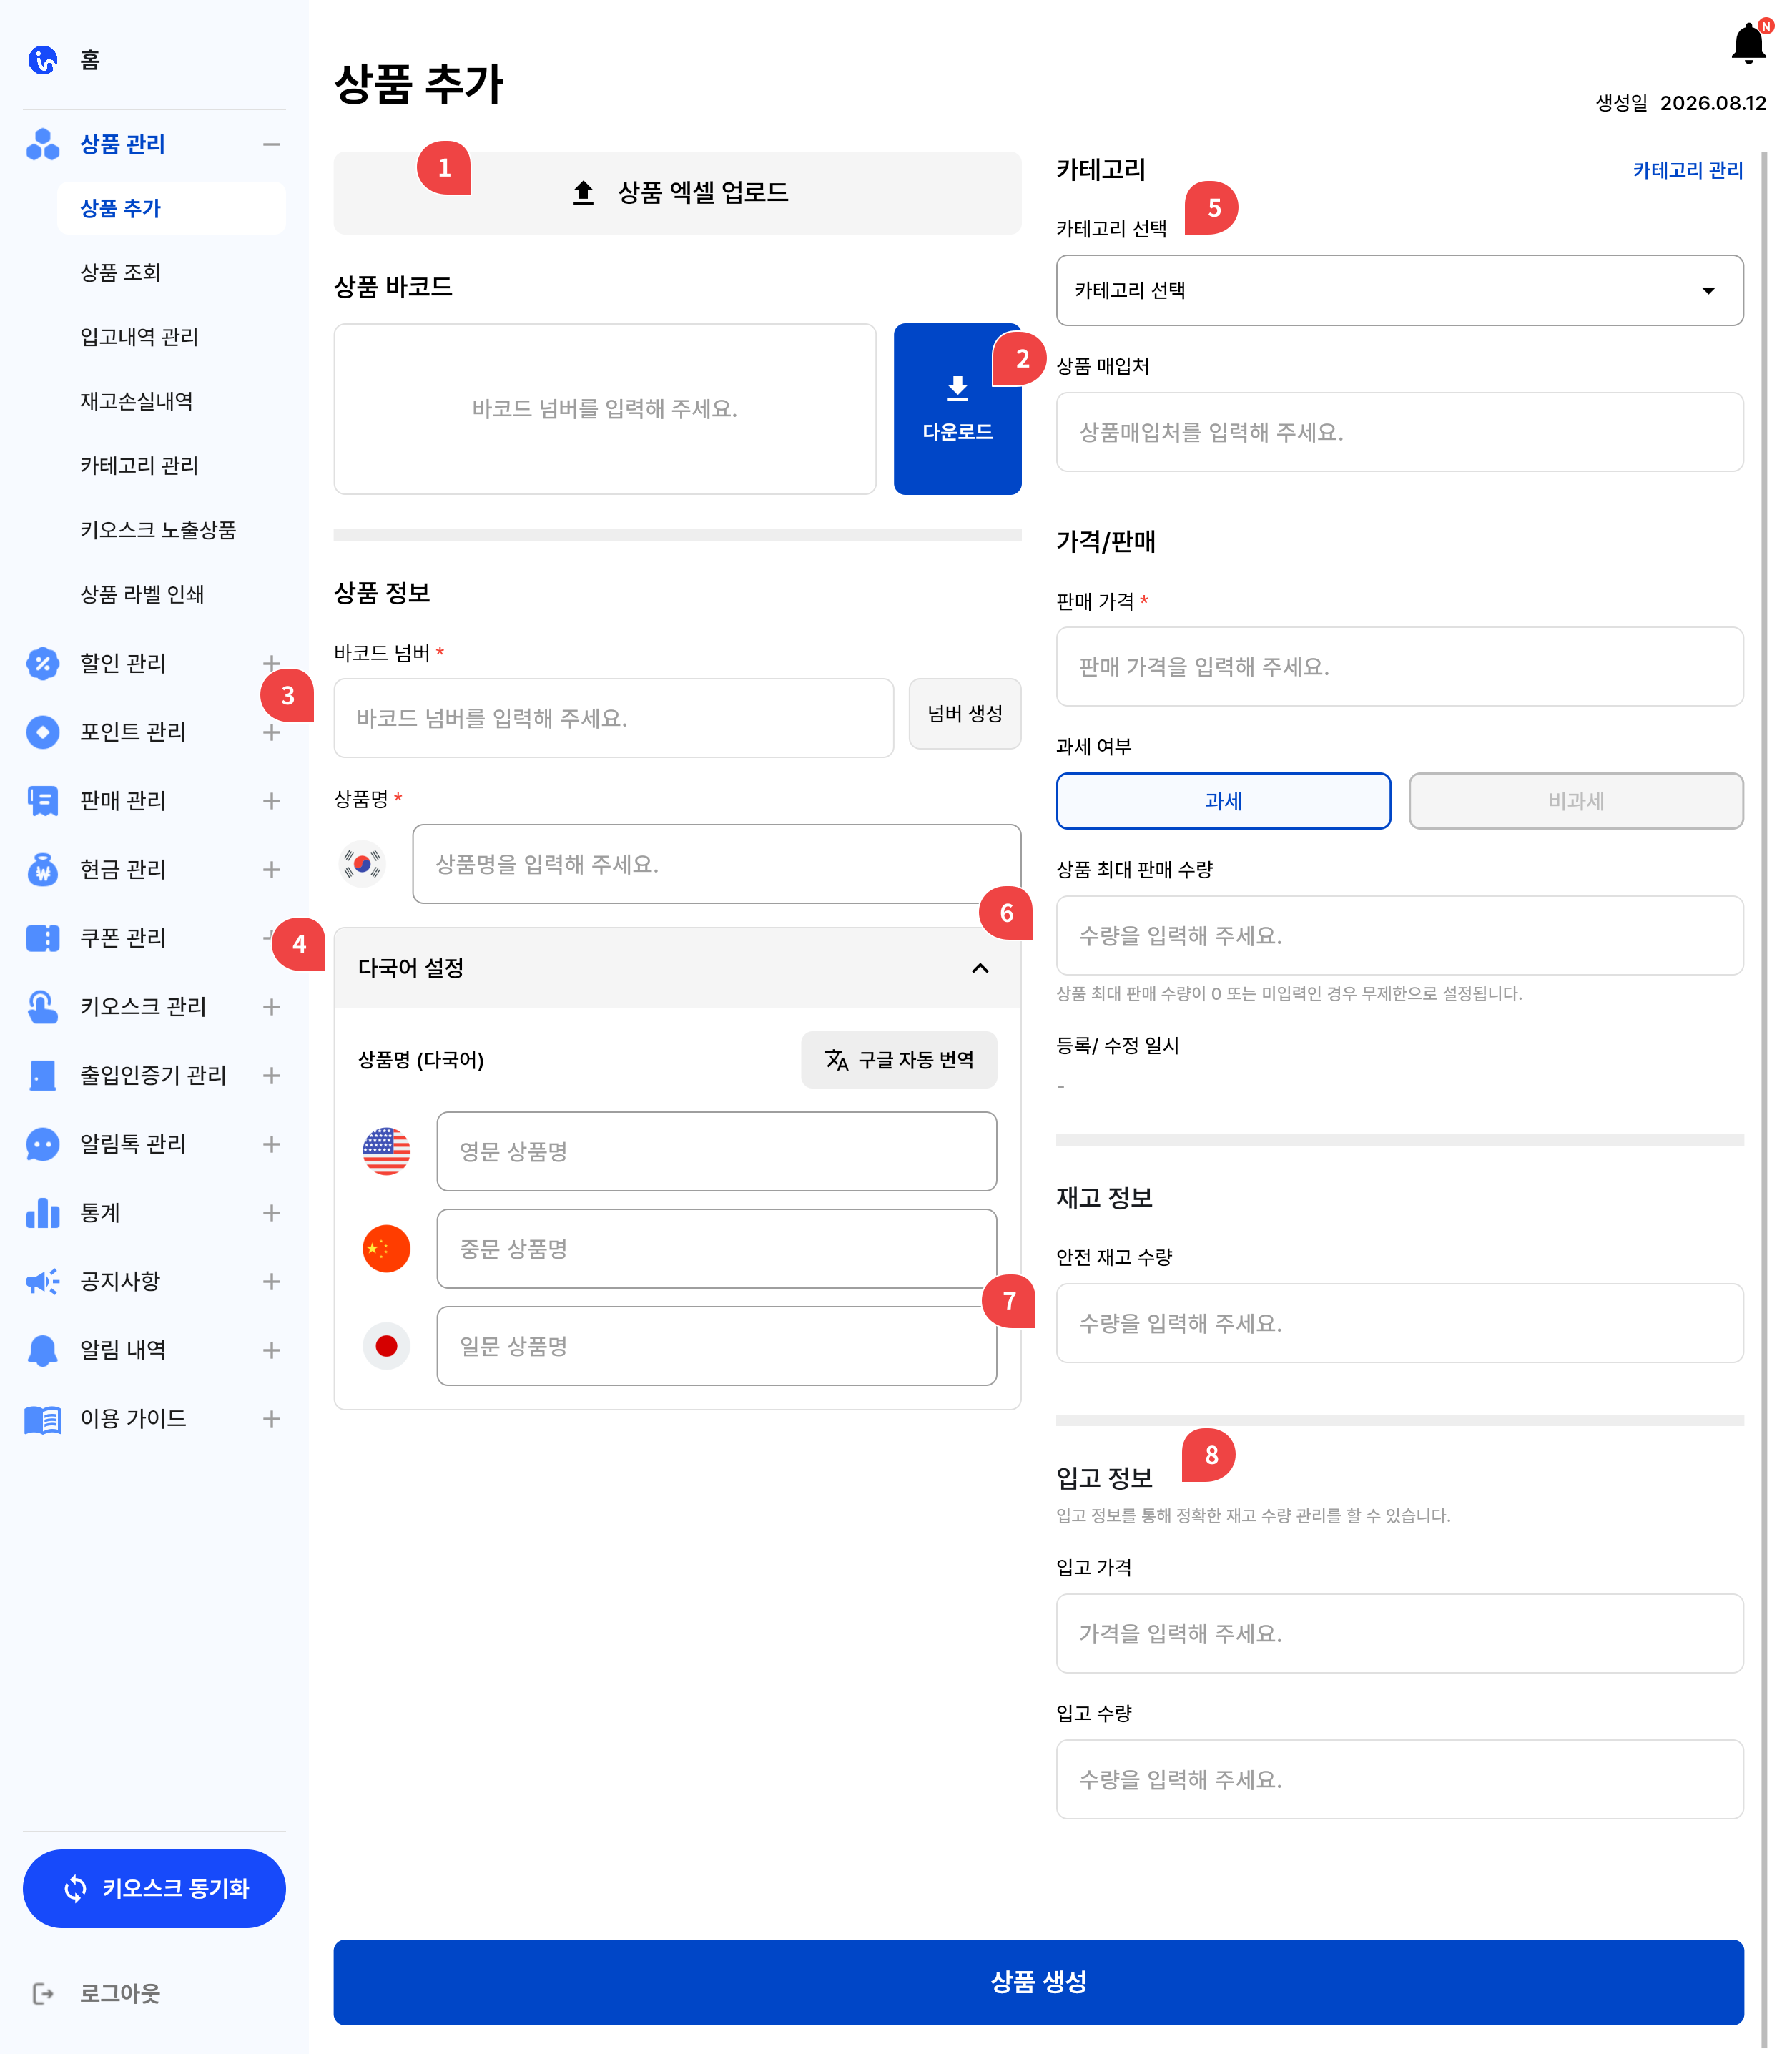Click the 이용 가이드 book icon
Viewport: 1792px width, 2054px height.
pos(43,1419)
